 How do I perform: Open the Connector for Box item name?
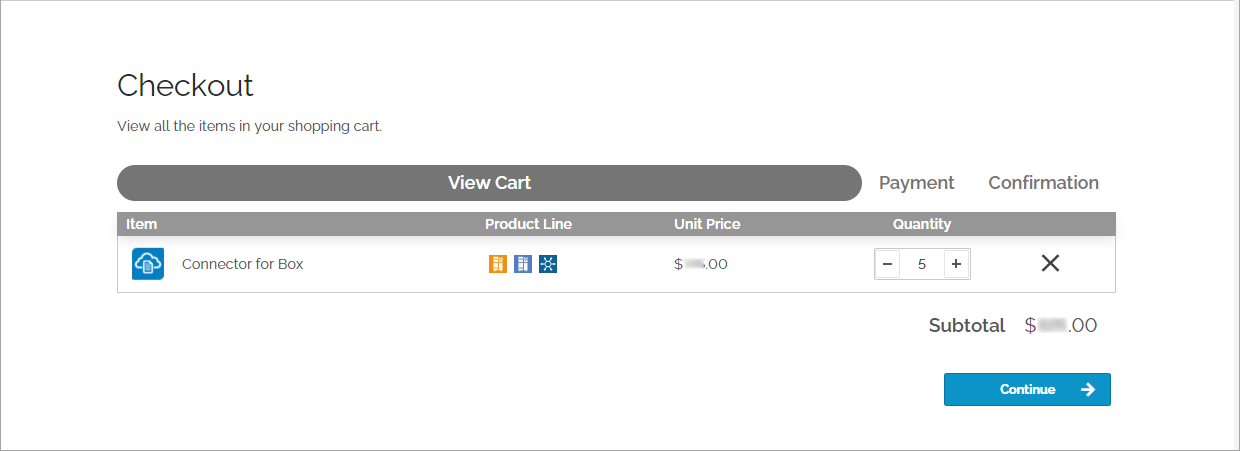pos(242,264)
